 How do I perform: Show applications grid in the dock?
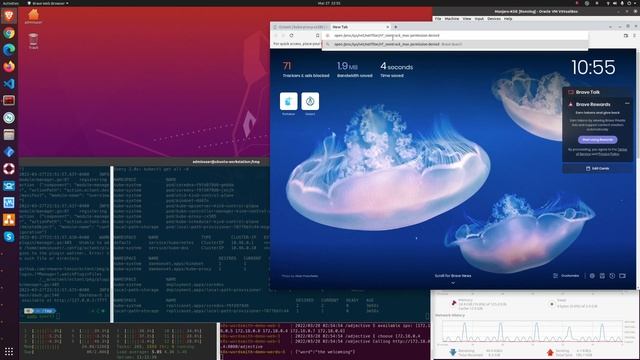click(x=9, y=351)
